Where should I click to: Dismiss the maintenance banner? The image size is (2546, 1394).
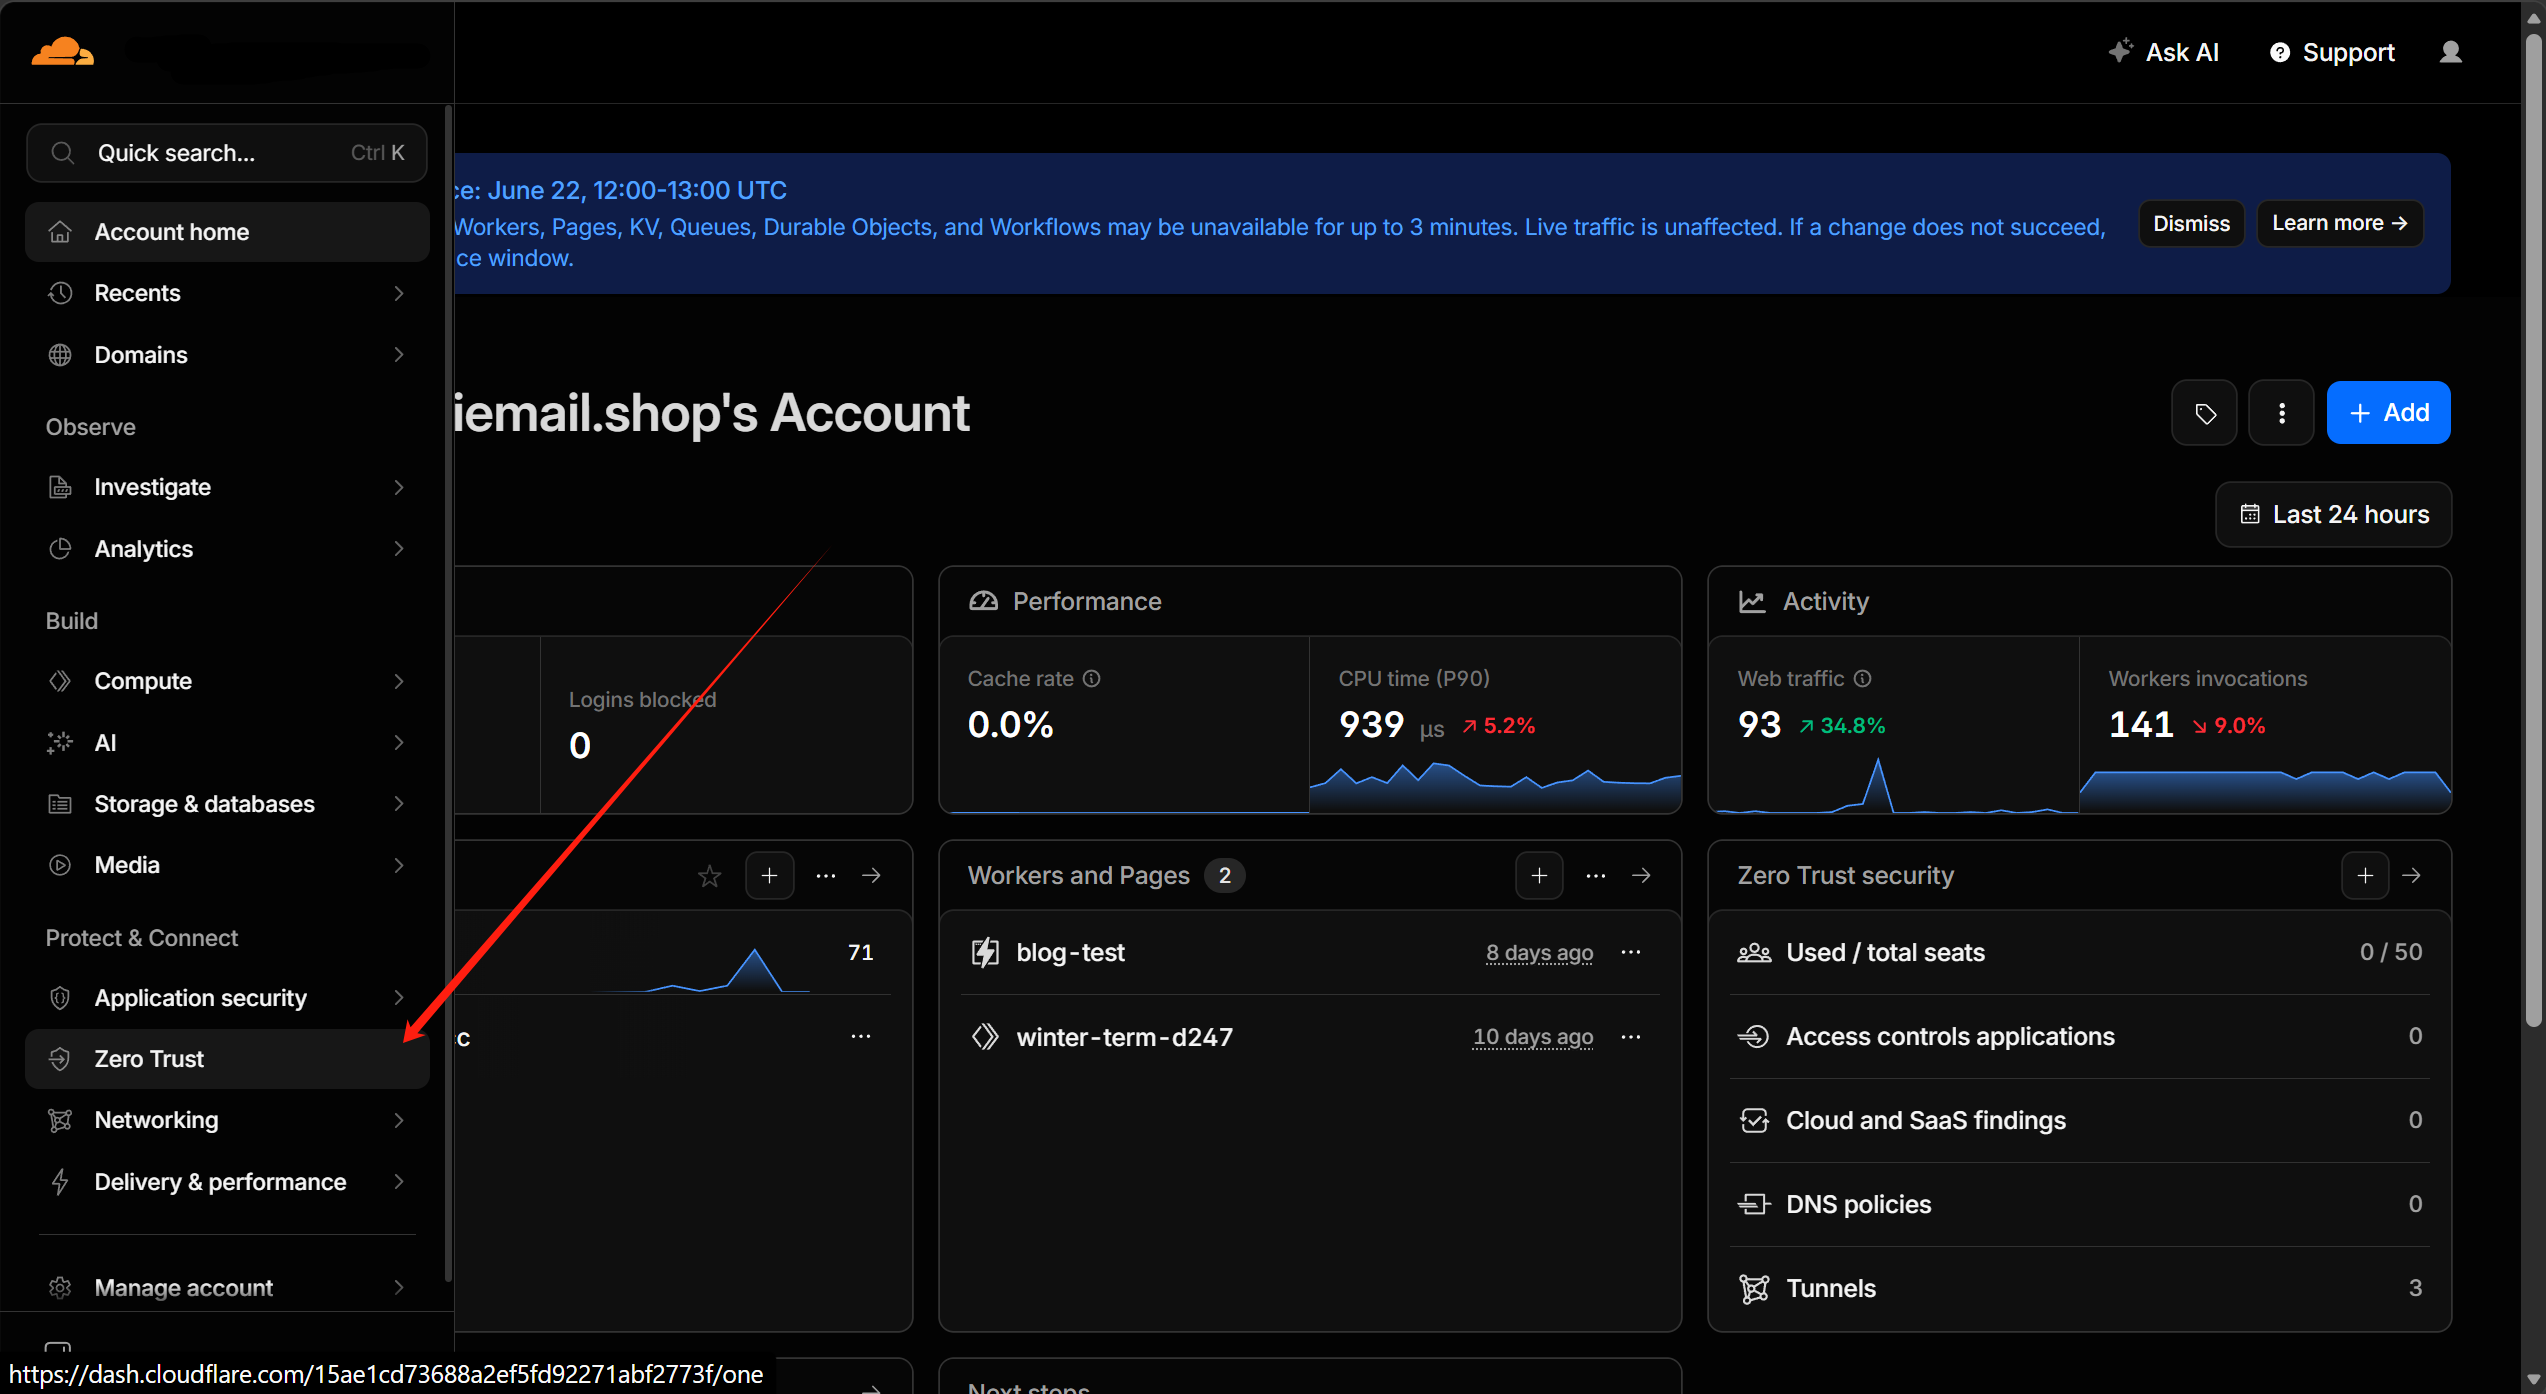(x=2191, y=223)
